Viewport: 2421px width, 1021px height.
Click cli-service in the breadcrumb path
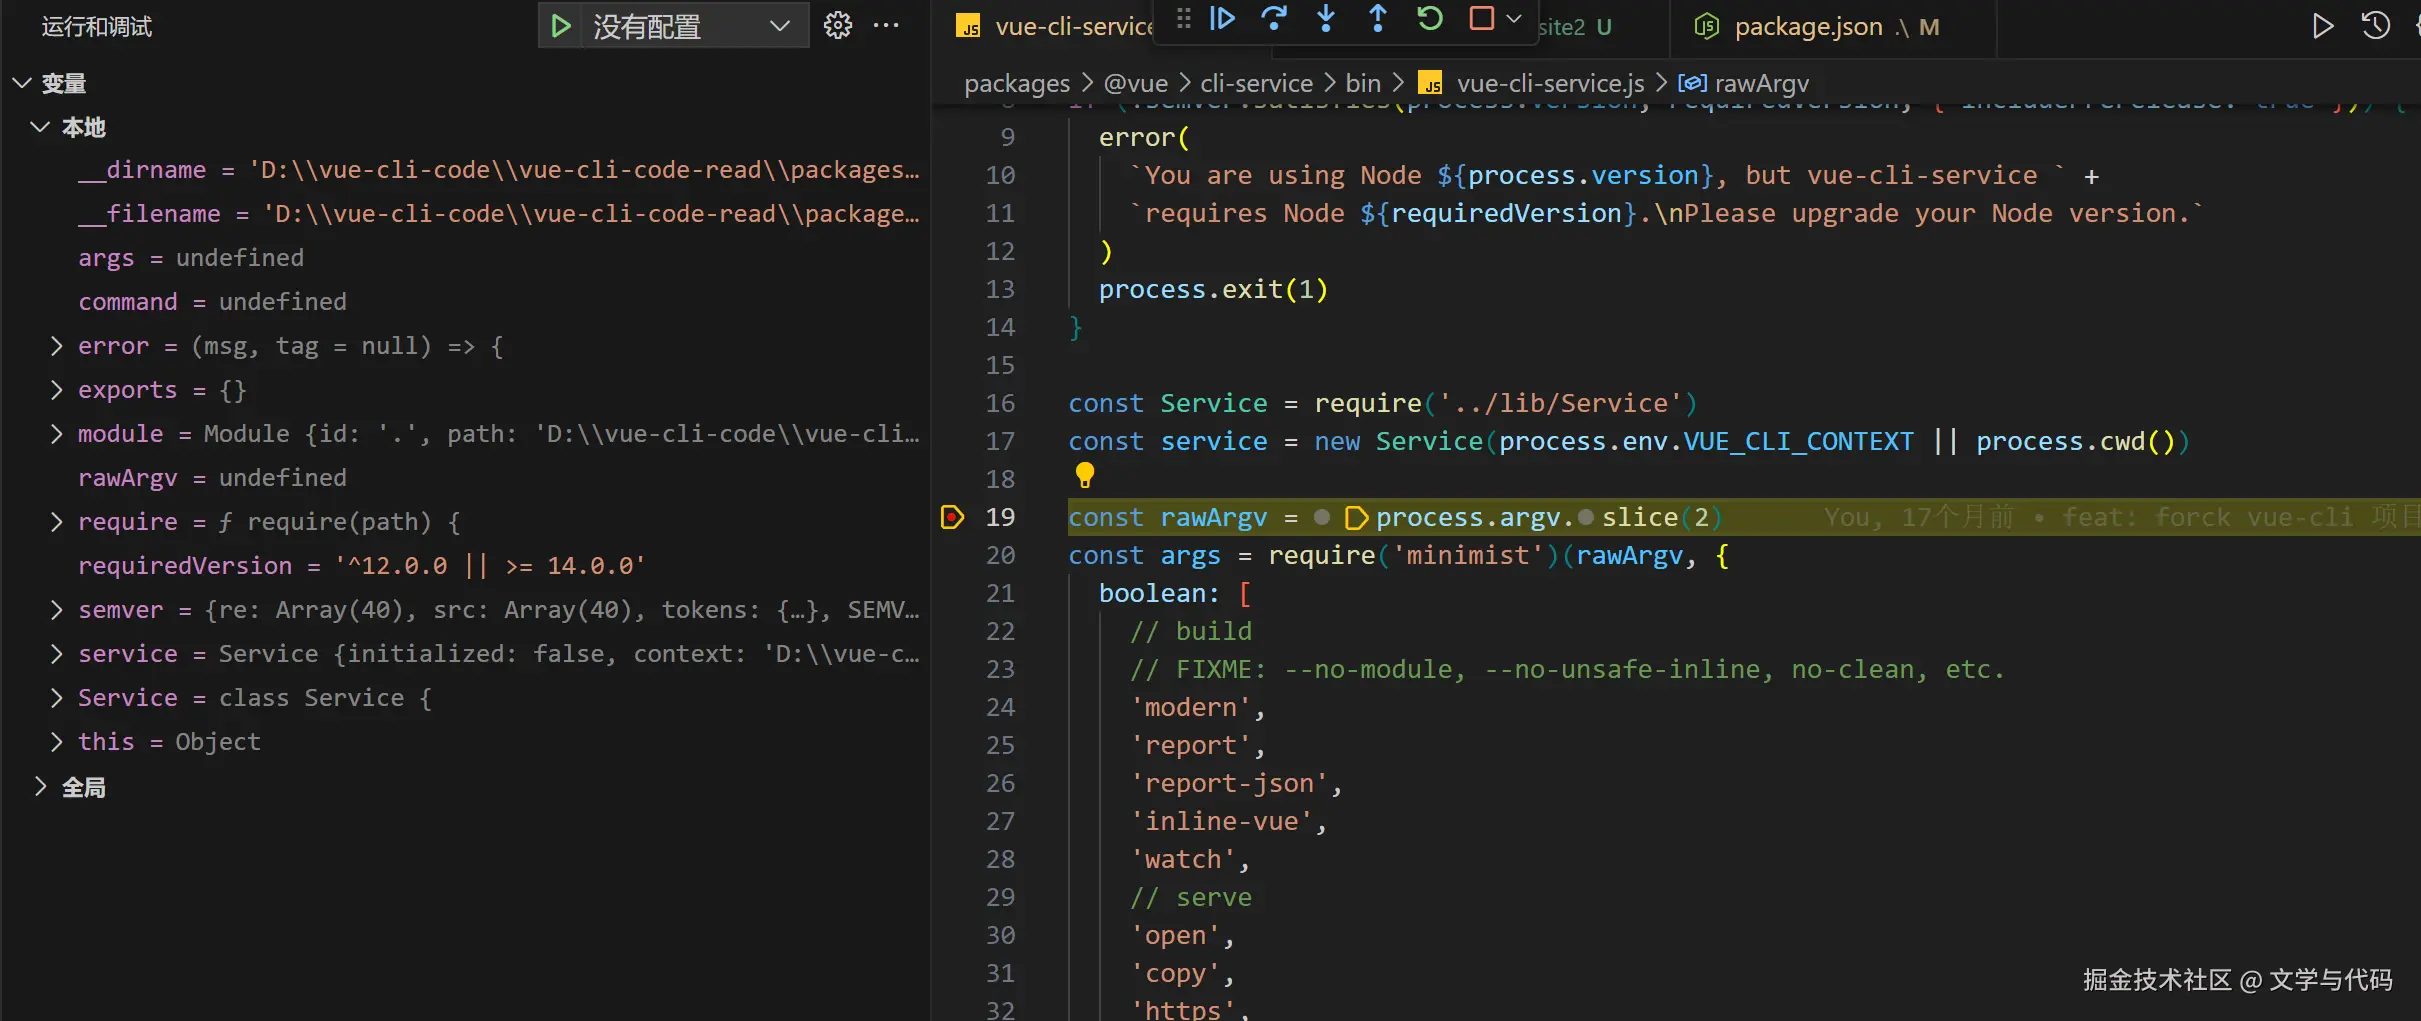(1256, 83)
